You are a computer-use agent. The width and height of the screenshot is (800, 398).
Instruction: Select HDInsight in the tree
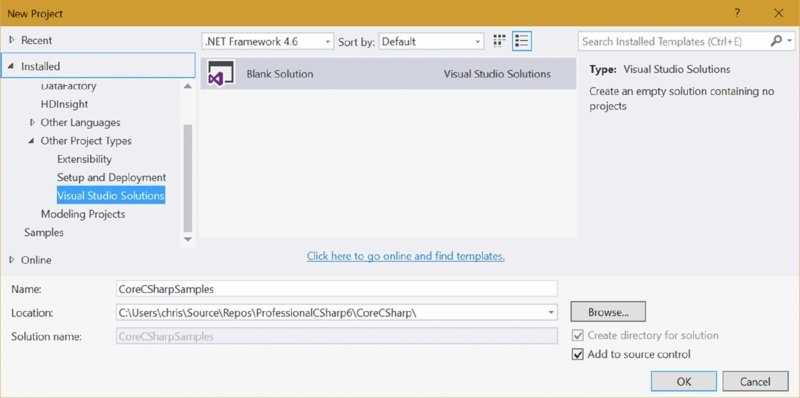tap(64, 104)
